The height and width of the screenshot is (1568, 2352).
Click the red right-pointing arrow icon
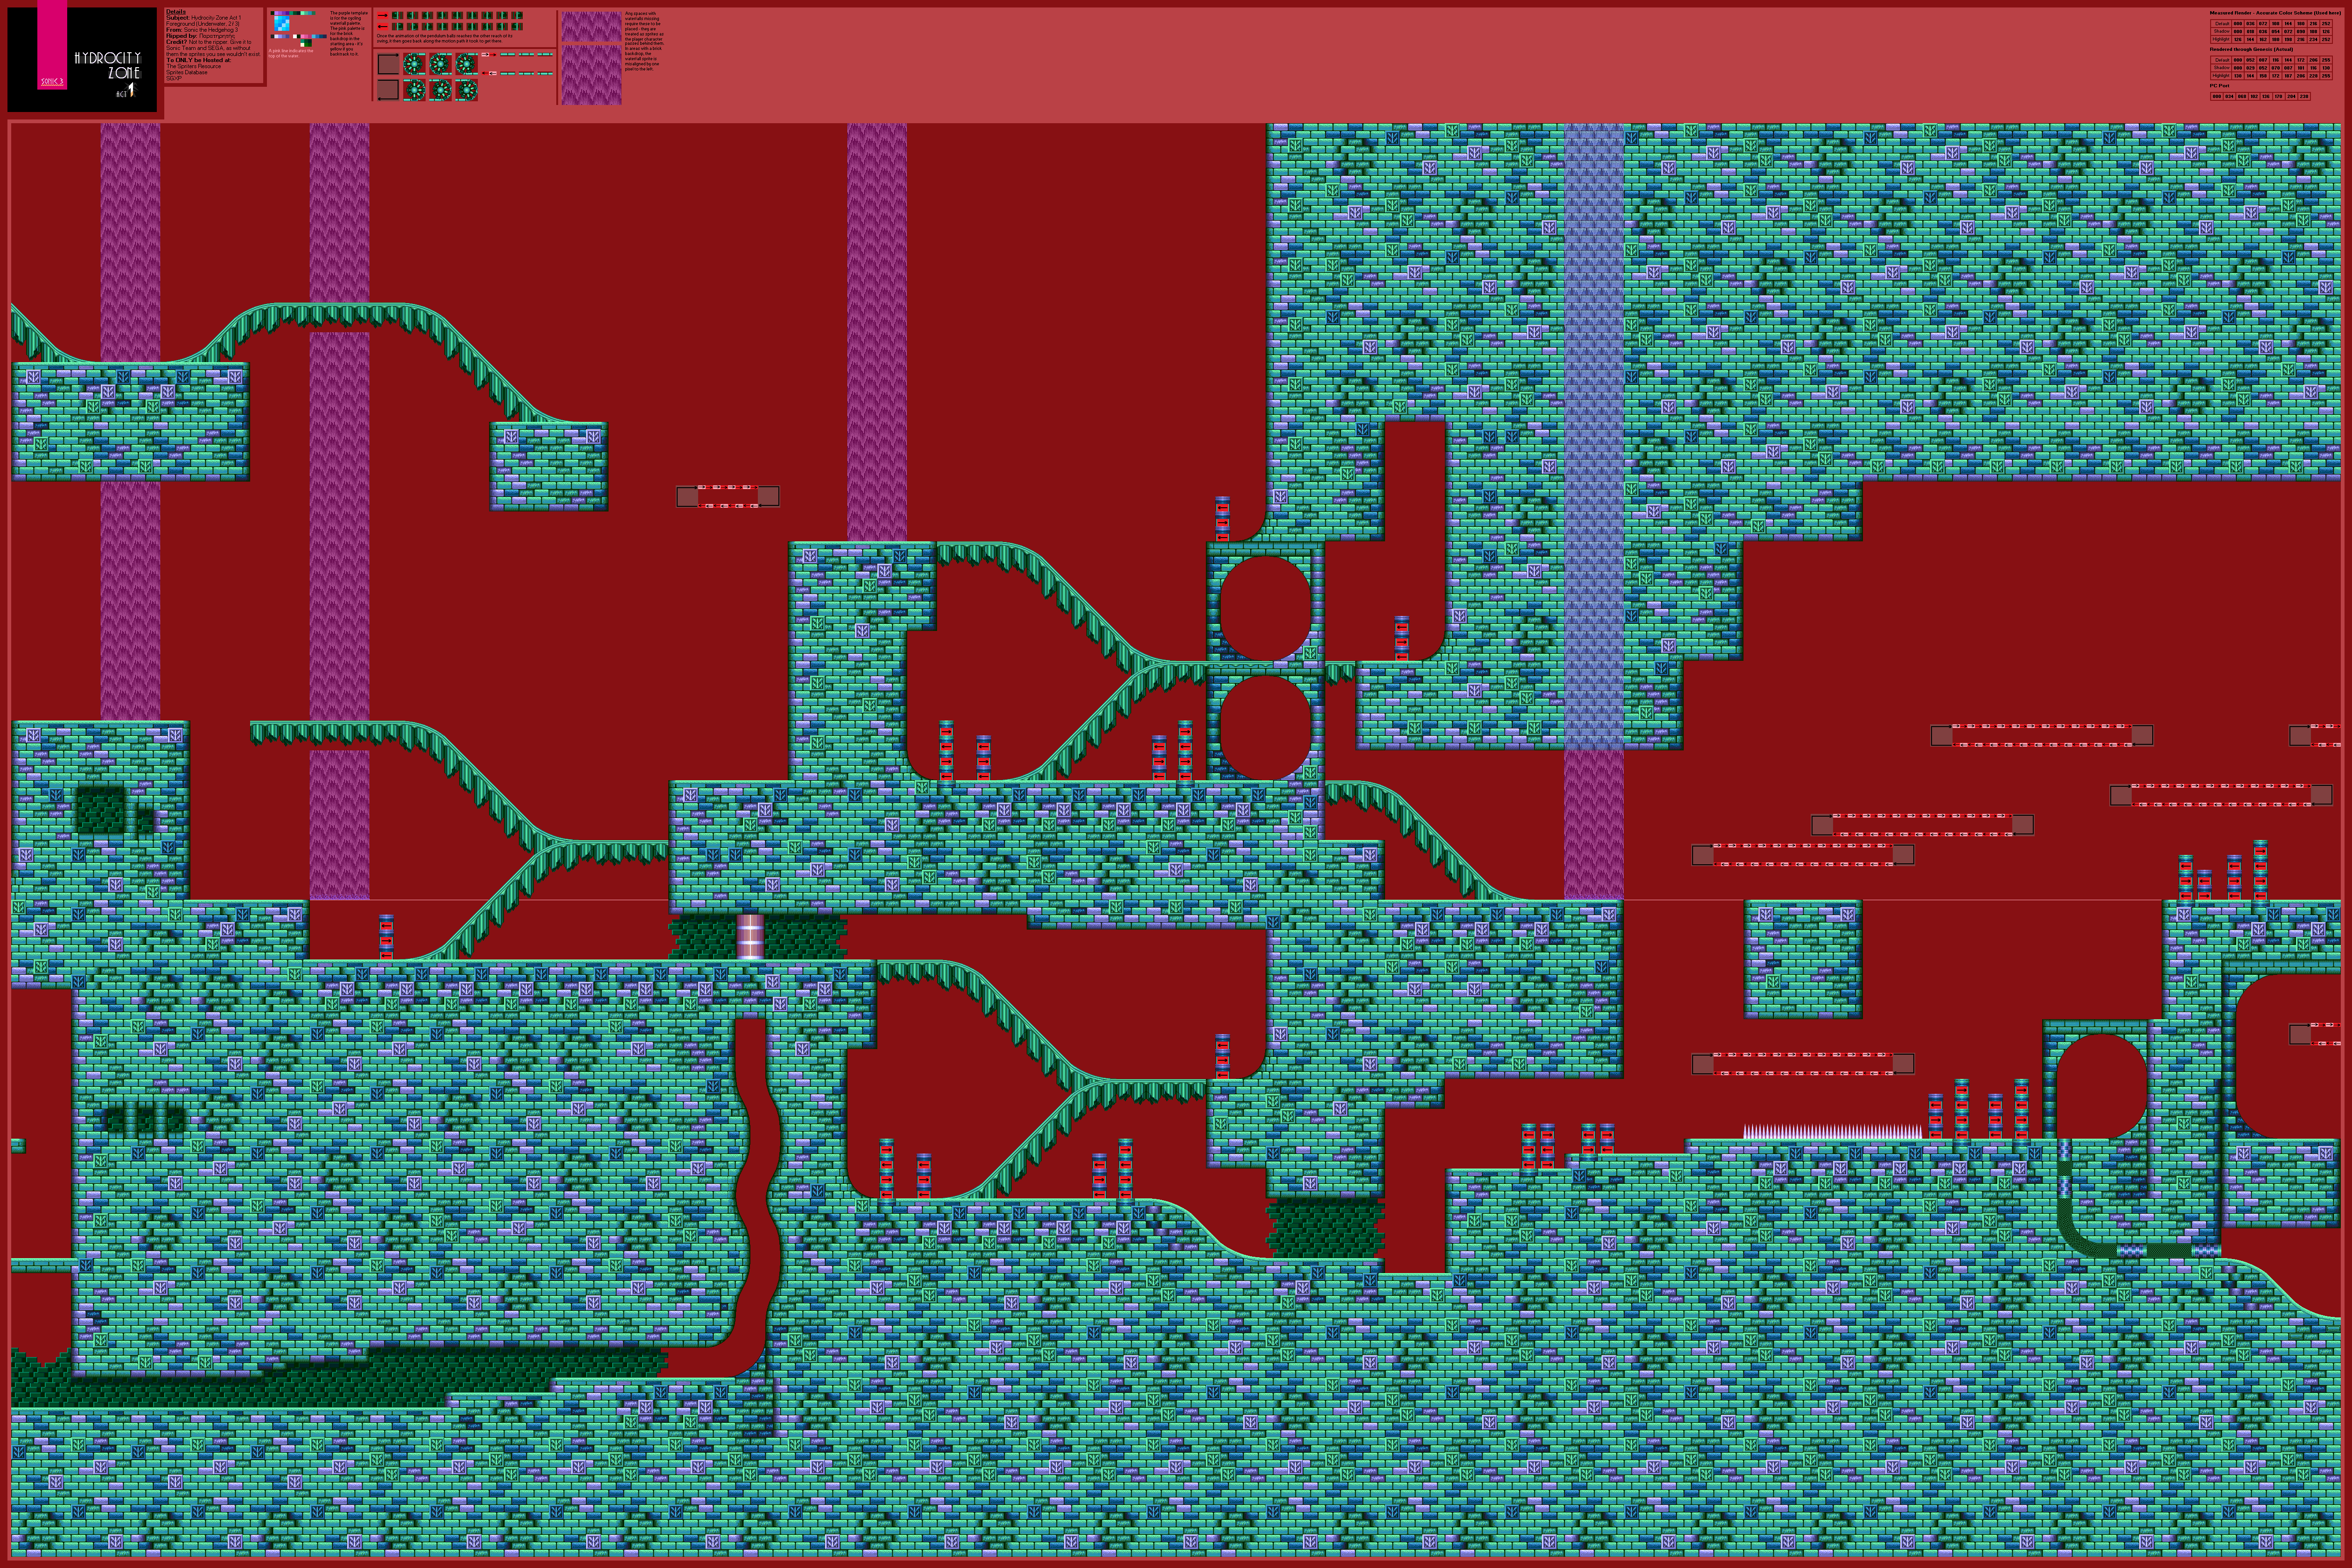click(x=383, y=15)
